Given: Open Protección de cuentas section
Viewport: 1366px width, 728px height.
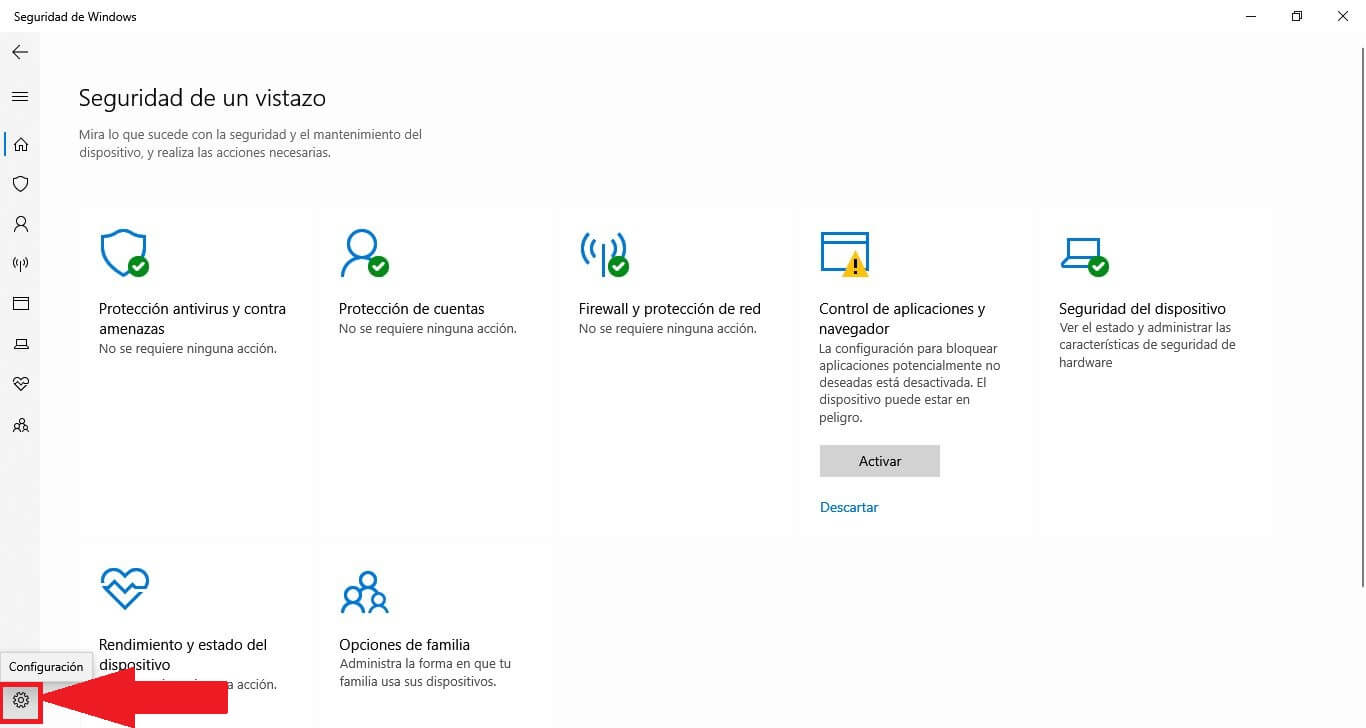Looking at the screenshot, I should pos(412,309).
